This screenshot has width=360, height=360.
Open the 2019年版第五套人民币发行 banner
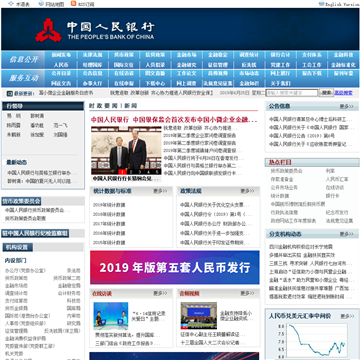click(x=175, y=267)
